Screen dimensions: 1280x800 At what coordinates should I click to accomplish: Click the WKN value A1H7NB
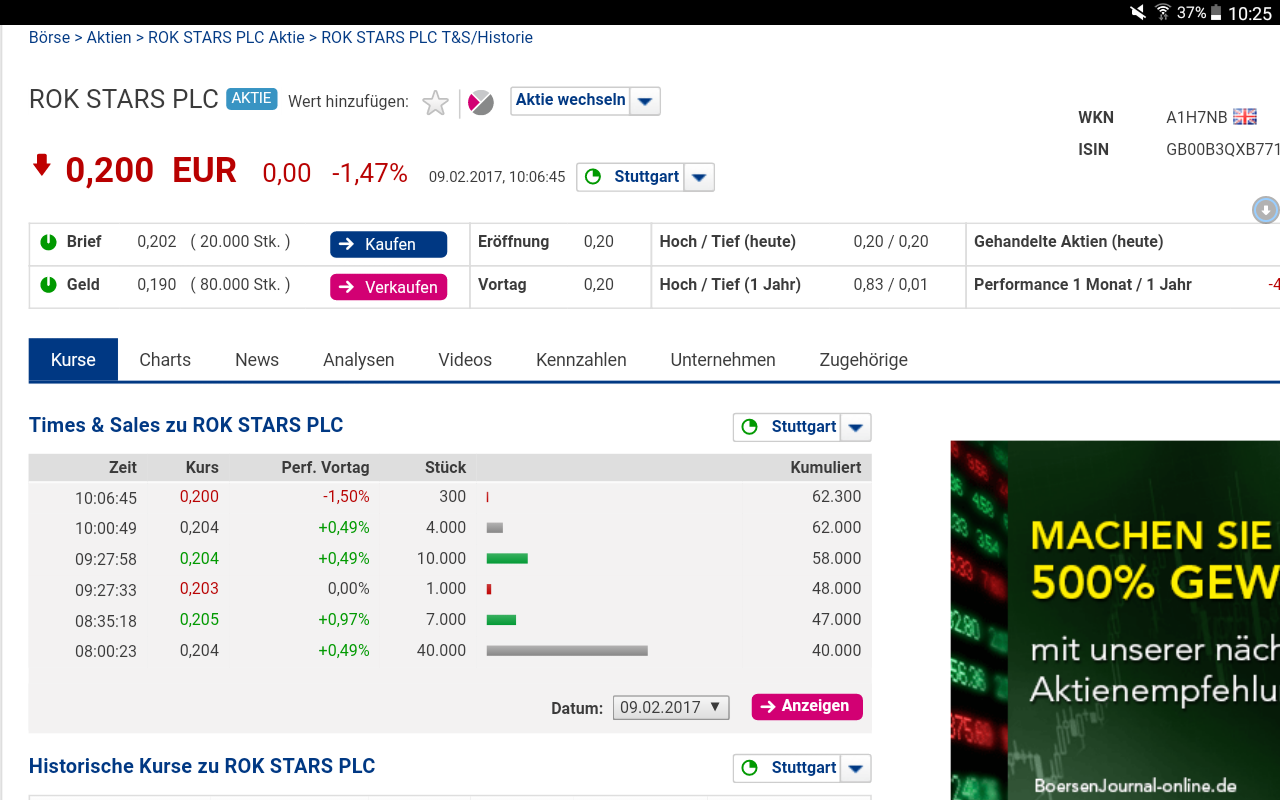pyautogui.click(x=1196, y=118)
